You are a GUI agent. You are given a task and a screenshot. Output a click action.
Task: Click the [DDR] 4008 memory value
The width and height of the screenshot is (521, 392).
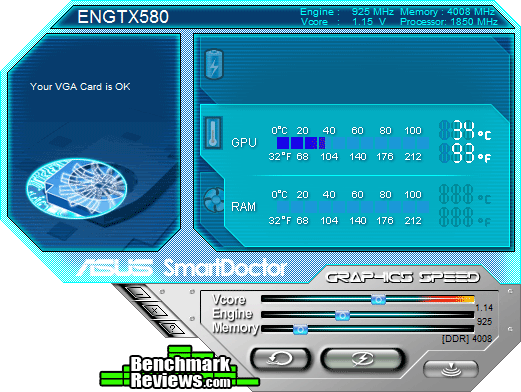pyautogui.click(x=467, y=339)
